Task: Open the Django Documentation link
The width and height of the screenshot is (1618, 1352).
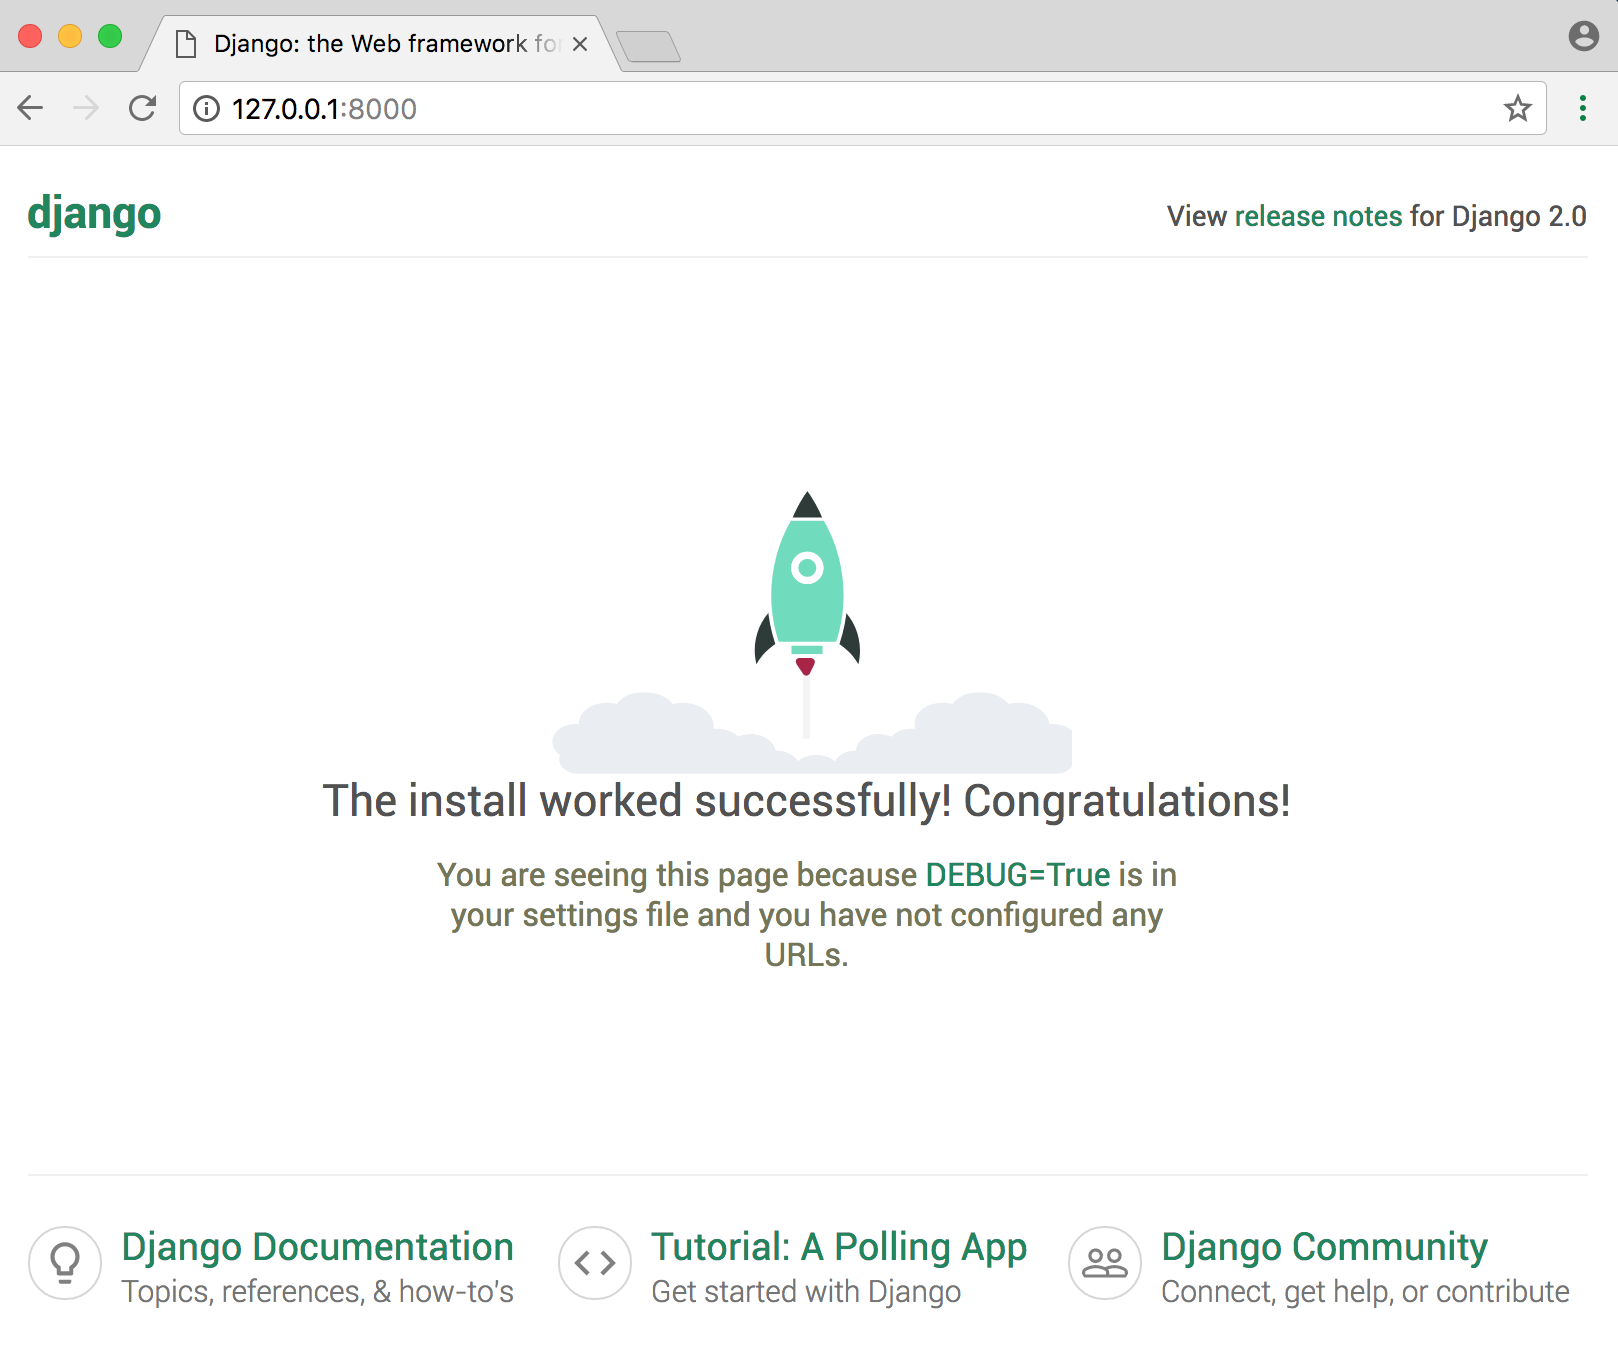Action: [317, 1247]
